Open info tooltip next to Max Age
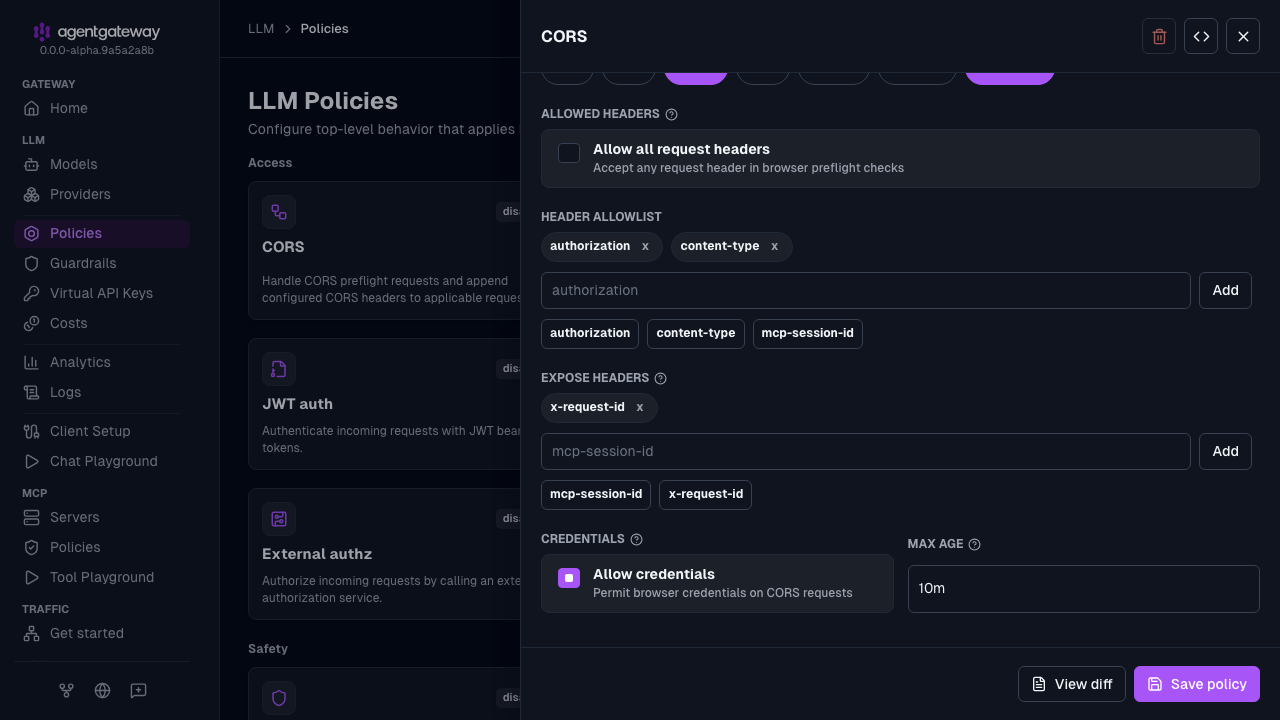Image resolution: width=1280 pixels, height=720 pixels. click(x=975, y=544)
